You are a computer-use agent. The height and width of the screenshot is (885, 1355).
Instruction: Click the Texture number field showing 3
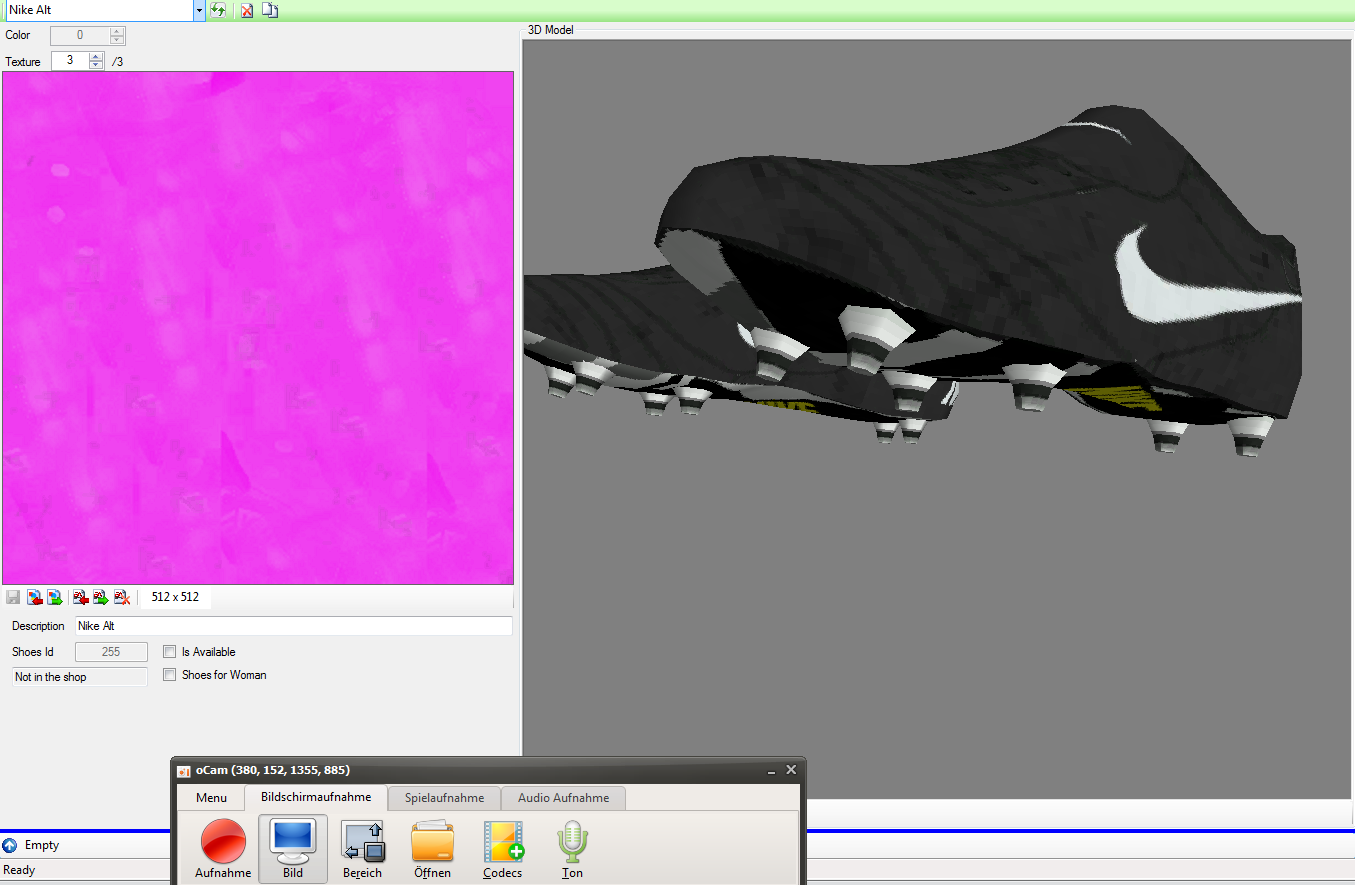click(x=70, y=61)
